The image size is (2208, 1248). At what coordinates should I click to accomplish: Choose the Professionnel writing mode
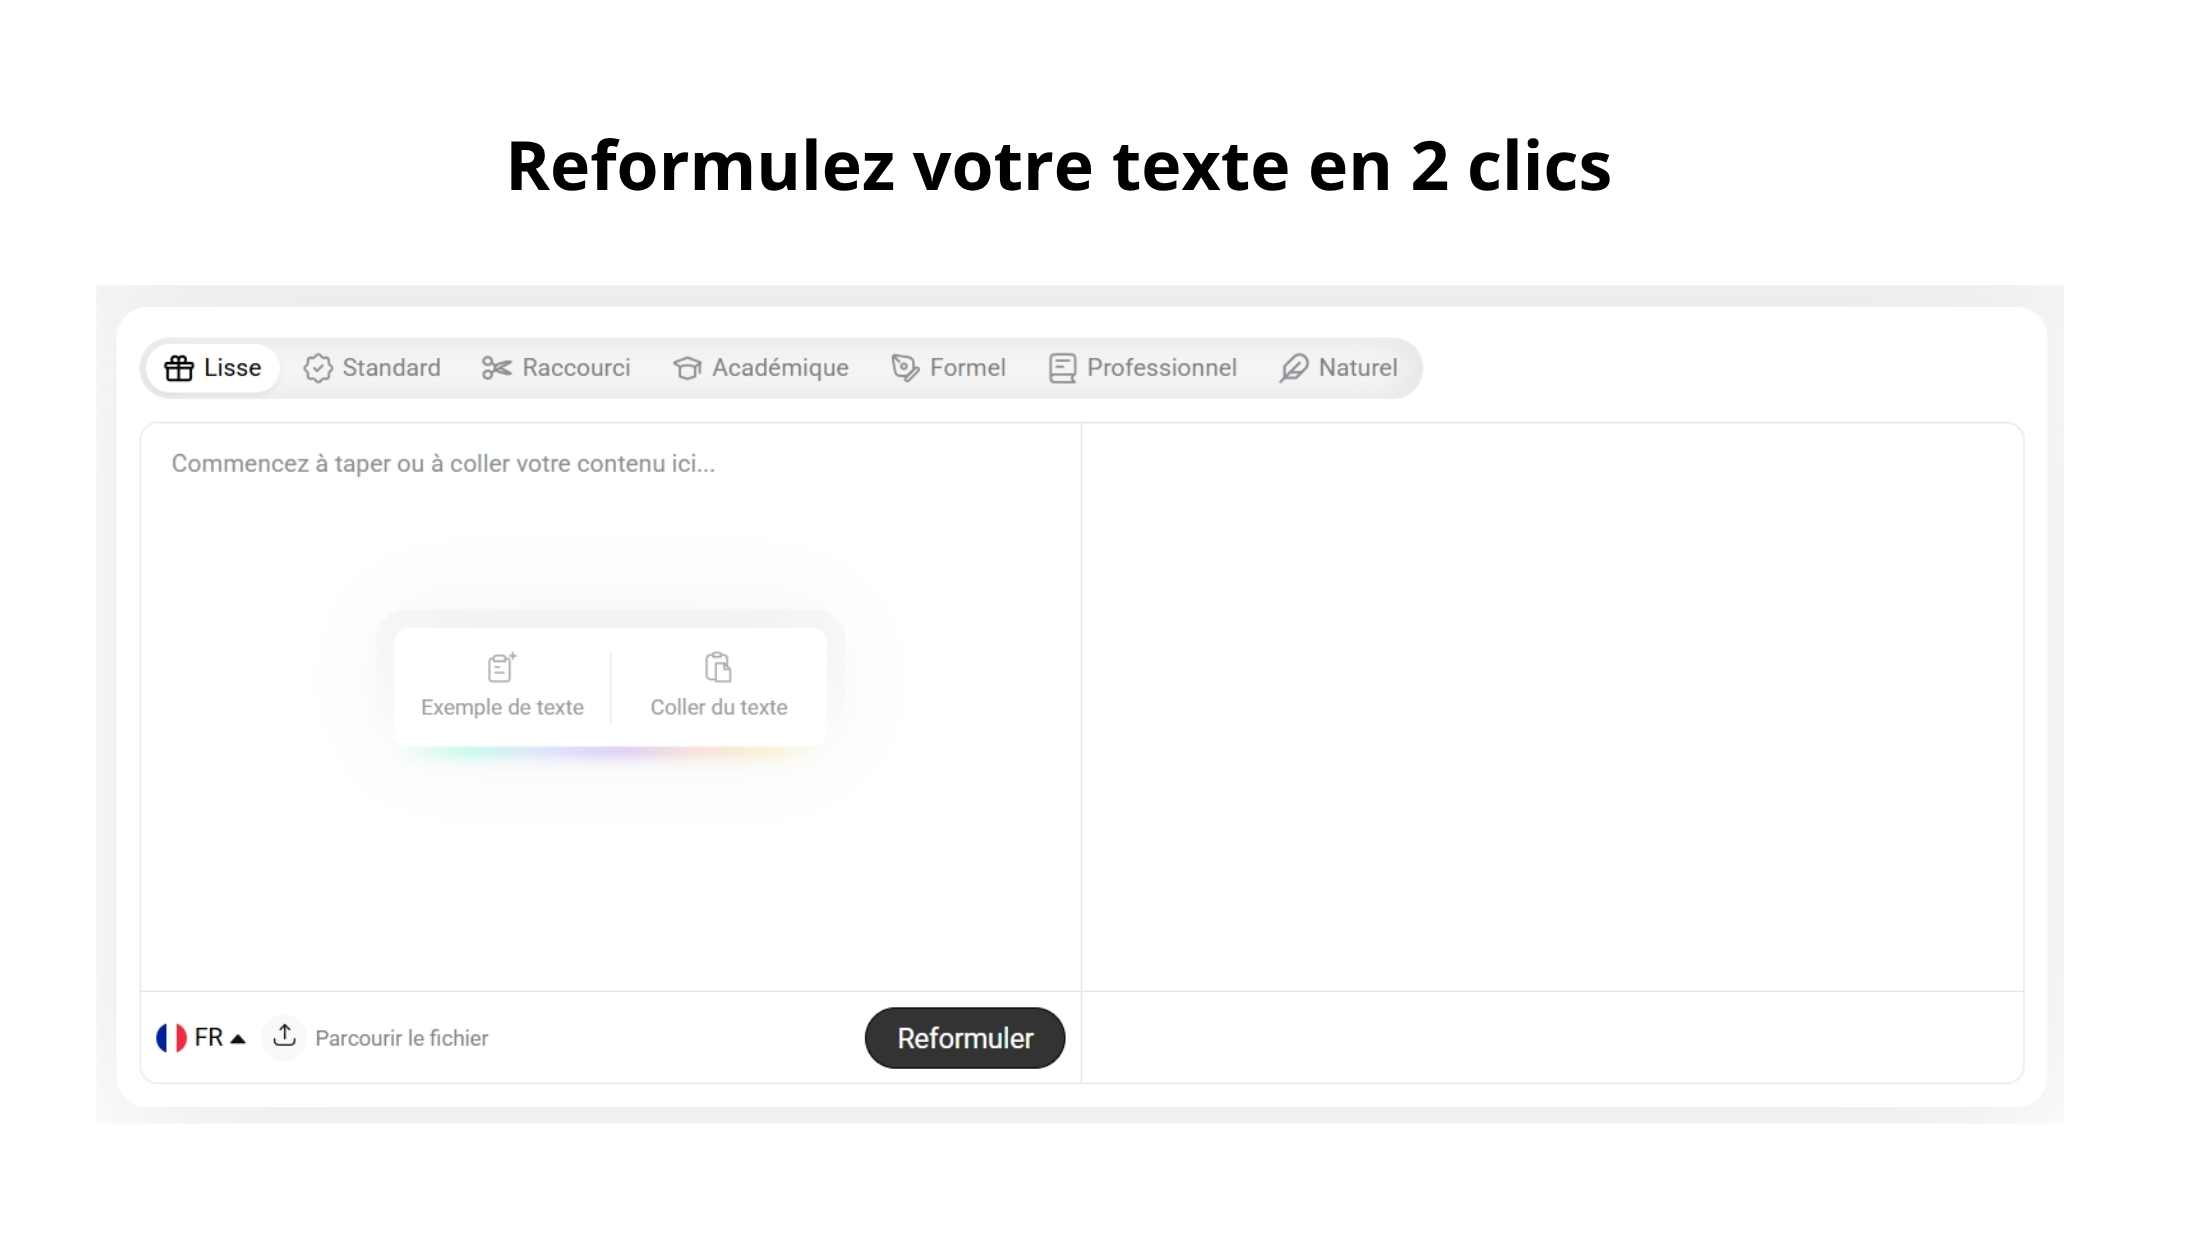[1161, 368]
